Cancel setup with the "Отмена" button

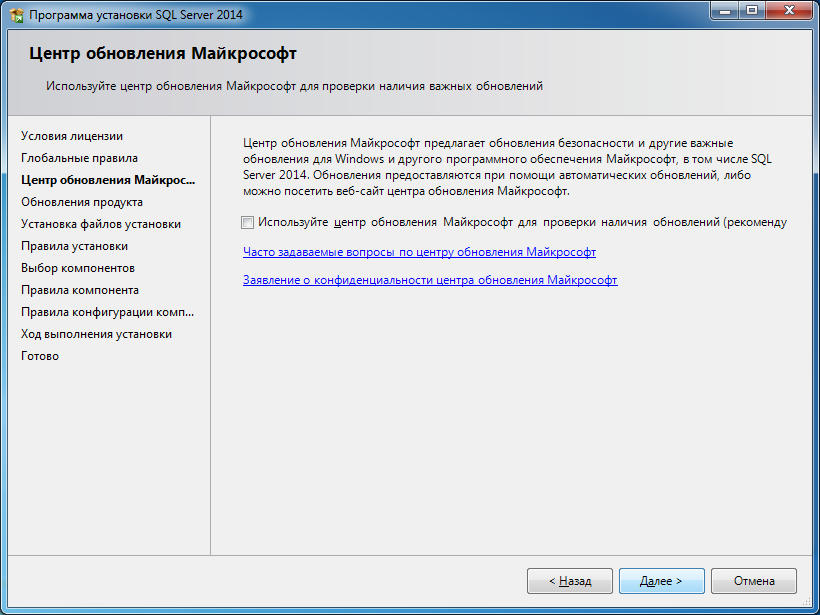point(754,581)
